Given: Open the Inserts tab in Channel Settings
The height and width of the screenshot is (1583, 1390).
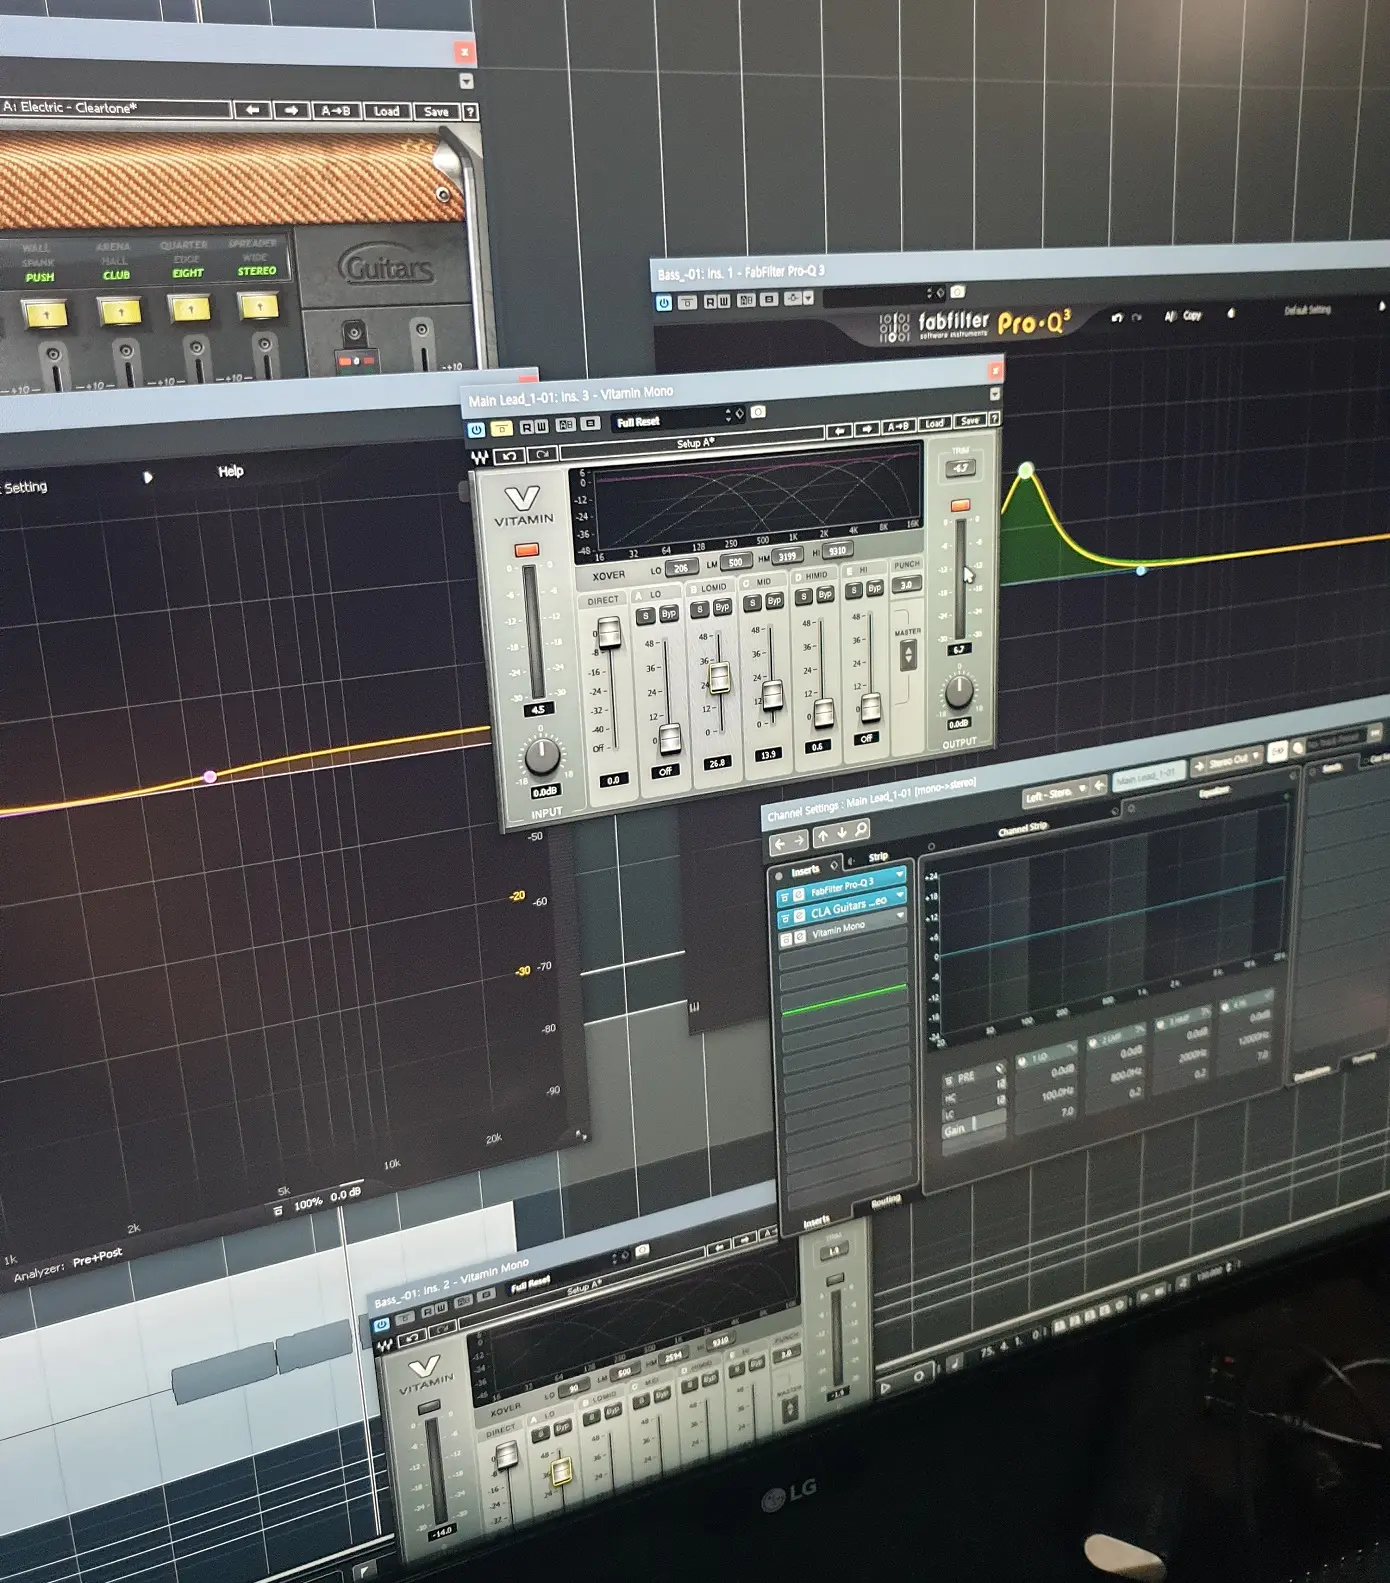Looking at the screenshot, I should point(805,871).
